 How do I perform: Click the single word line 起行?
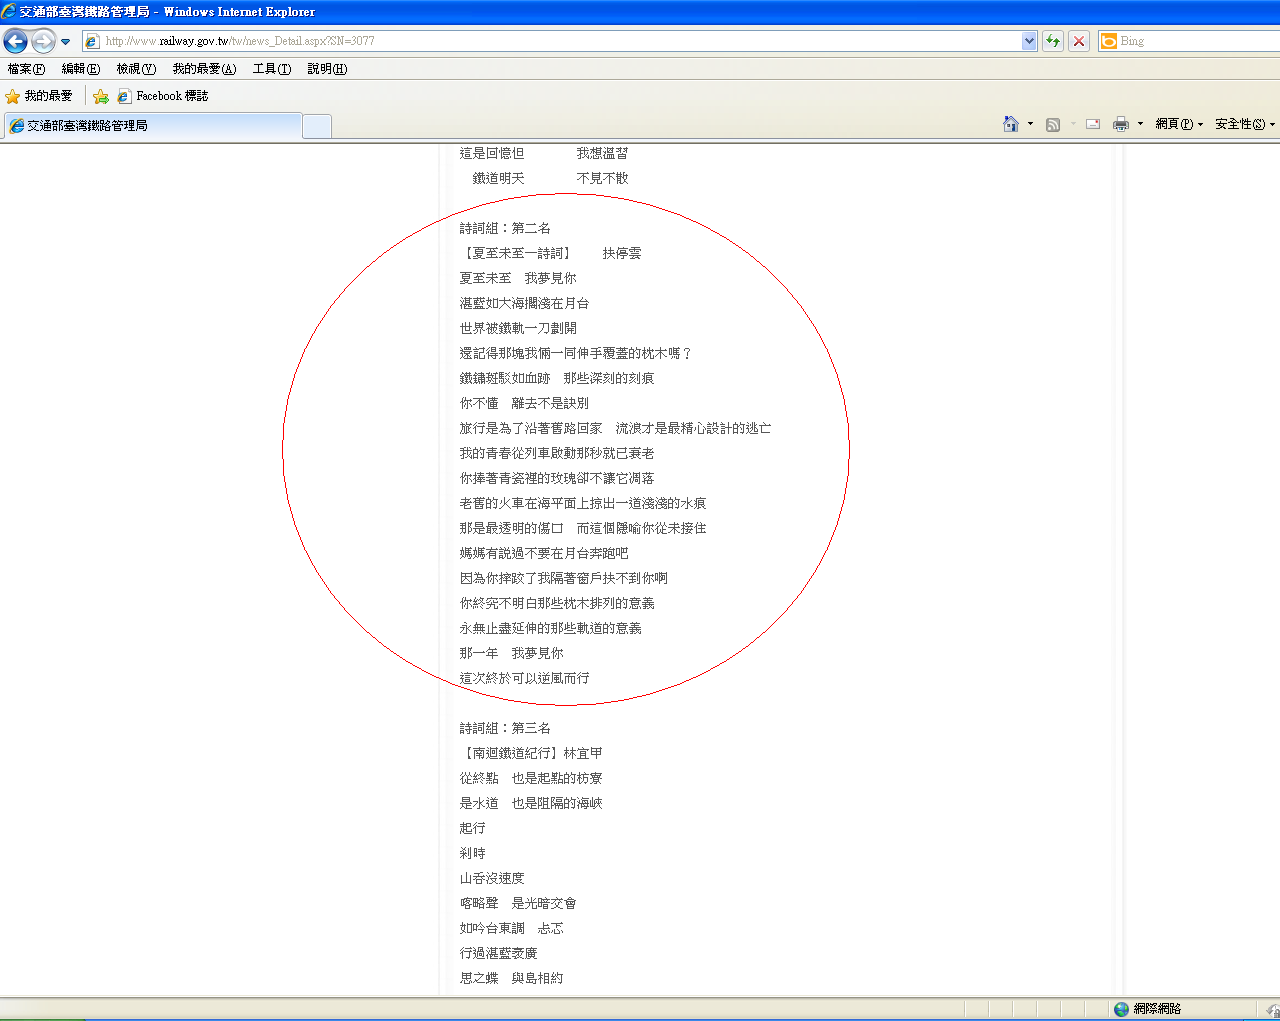coord(473,828)
